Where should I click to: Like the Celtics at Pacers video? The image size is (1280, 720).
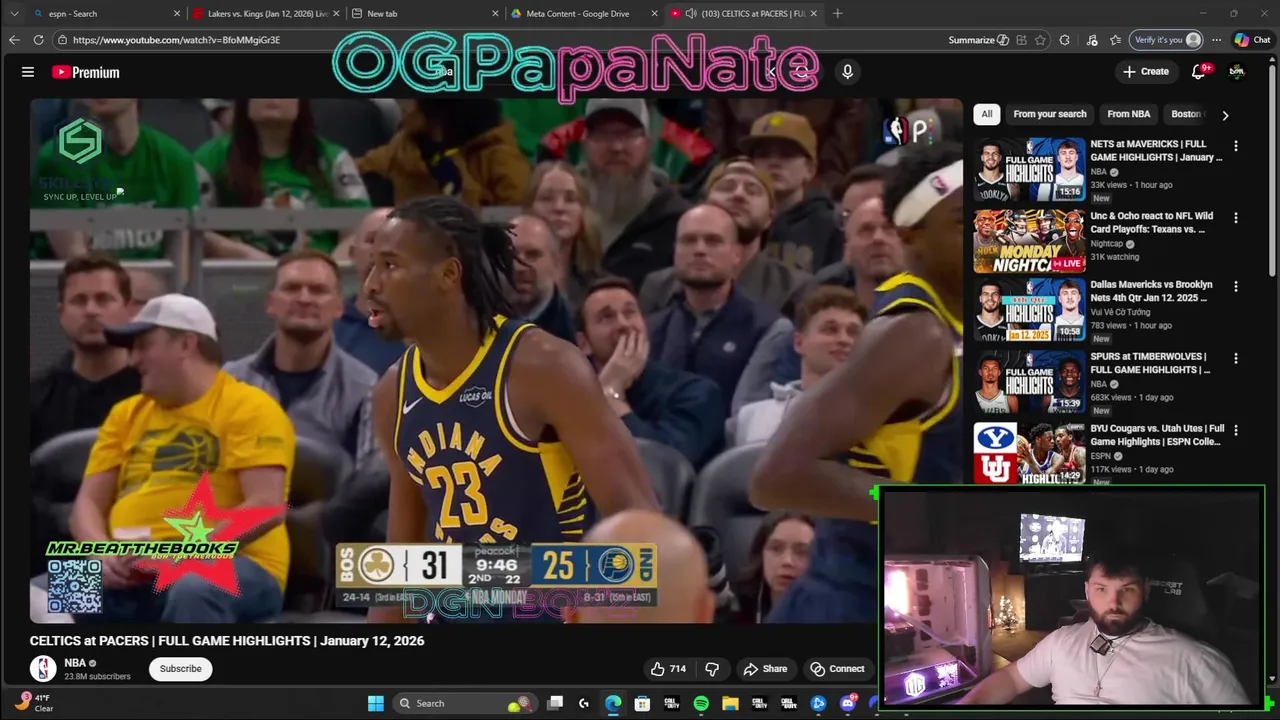tap(668, 669)
